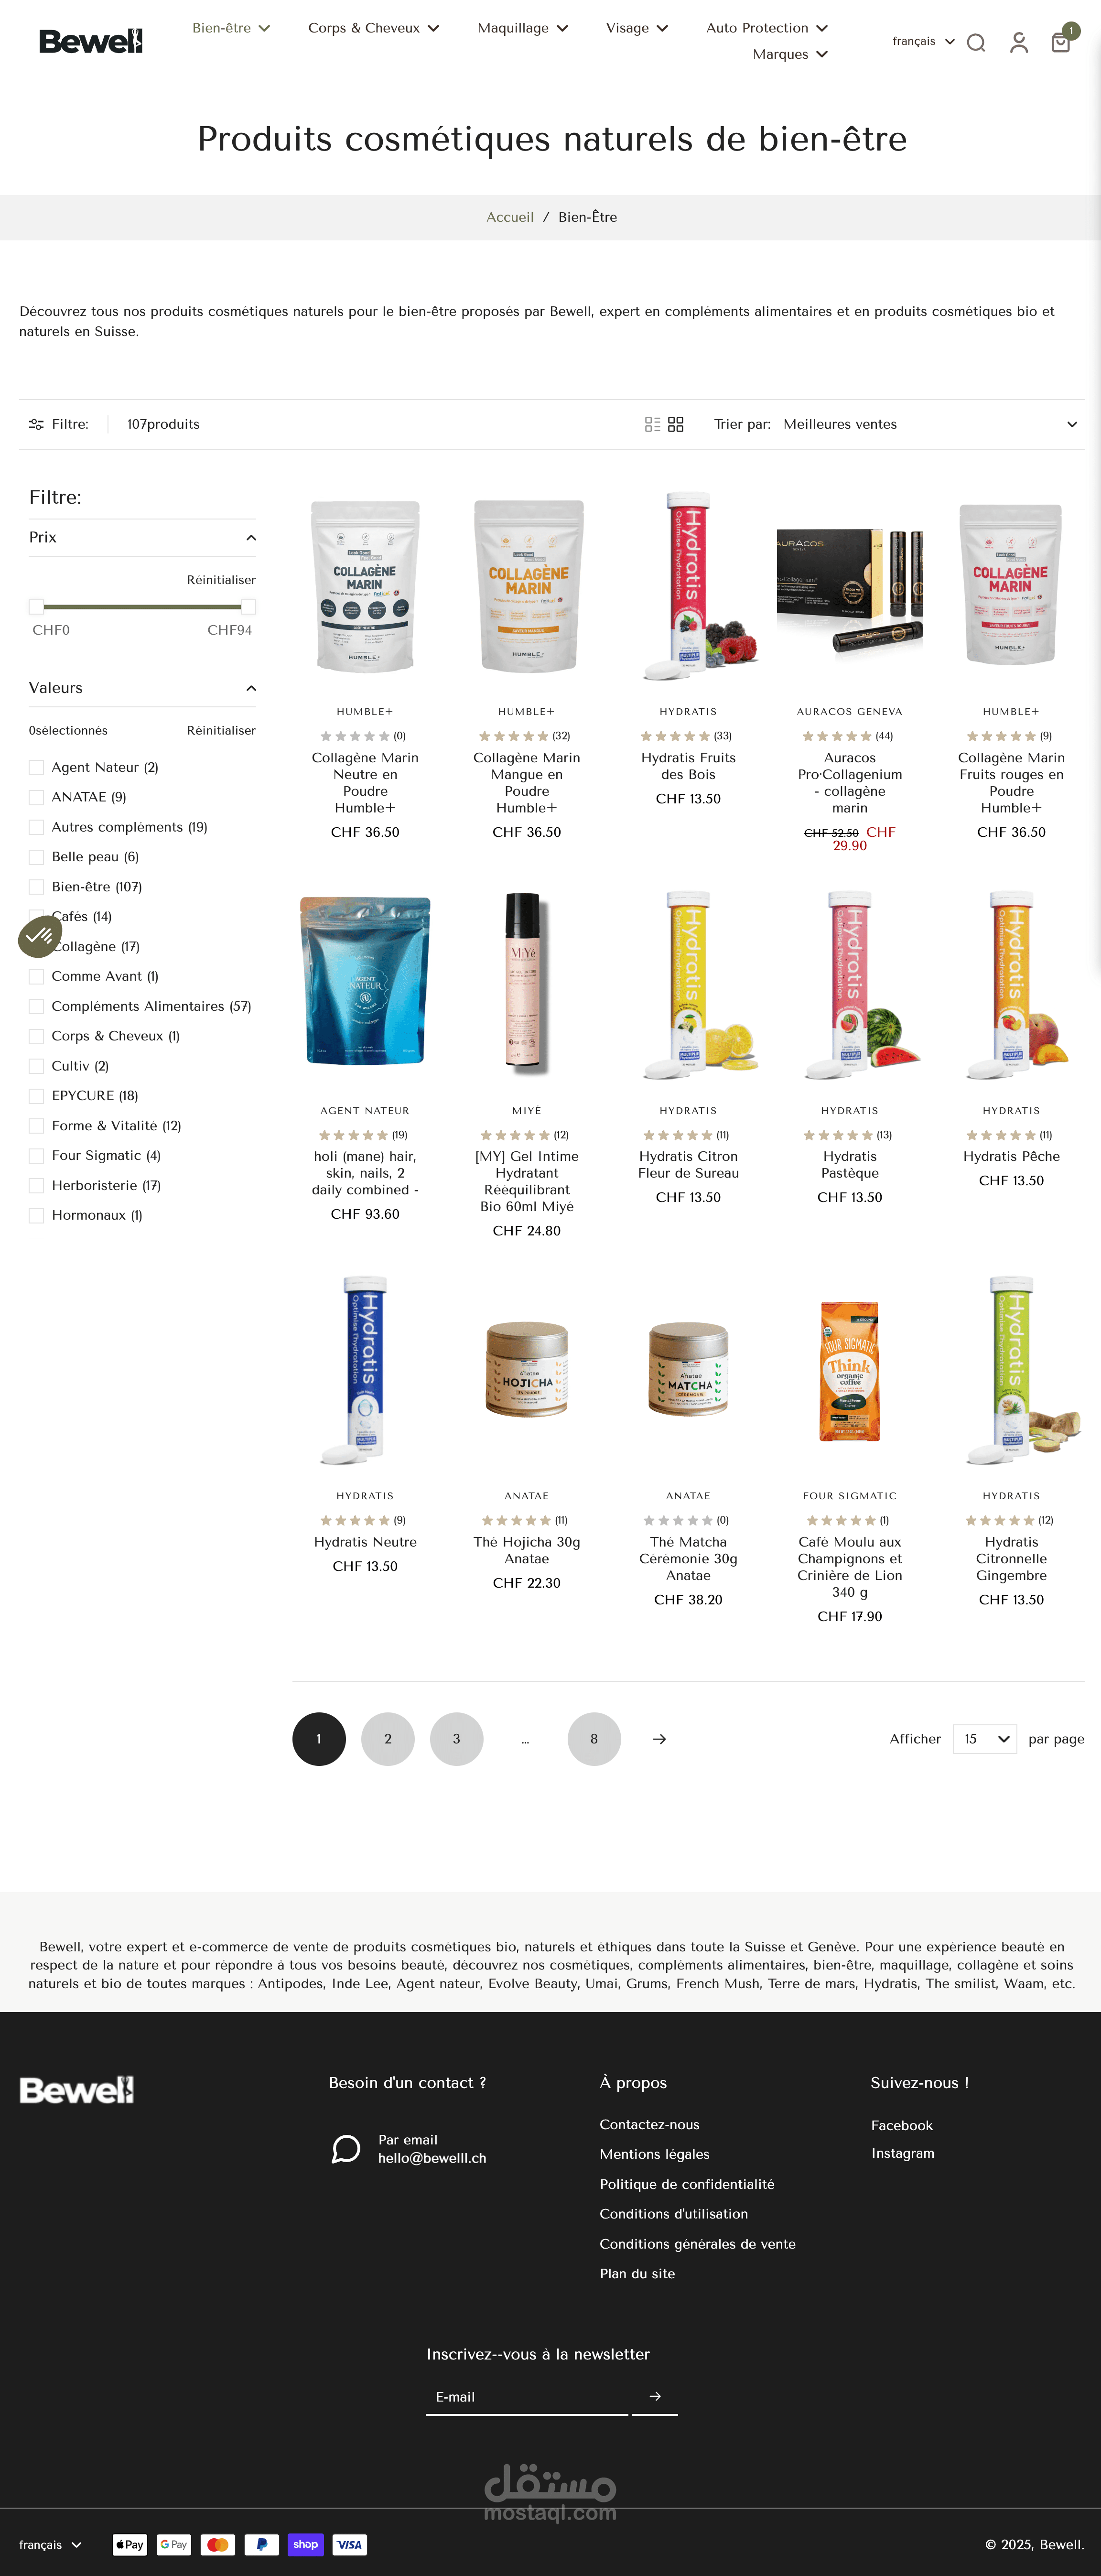Open the shopping cart icon
1101x2576 pixels.
point(1060,42)
